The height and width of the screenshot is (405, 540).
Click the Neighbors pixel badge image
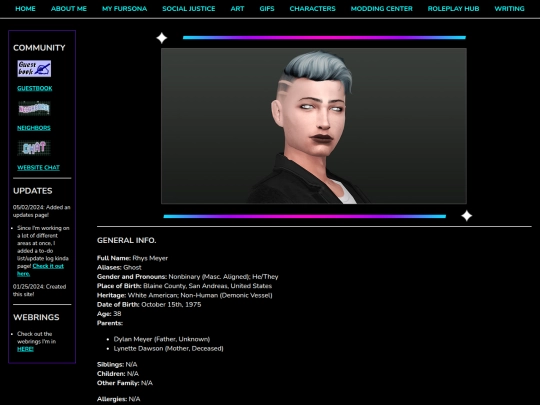34,108
